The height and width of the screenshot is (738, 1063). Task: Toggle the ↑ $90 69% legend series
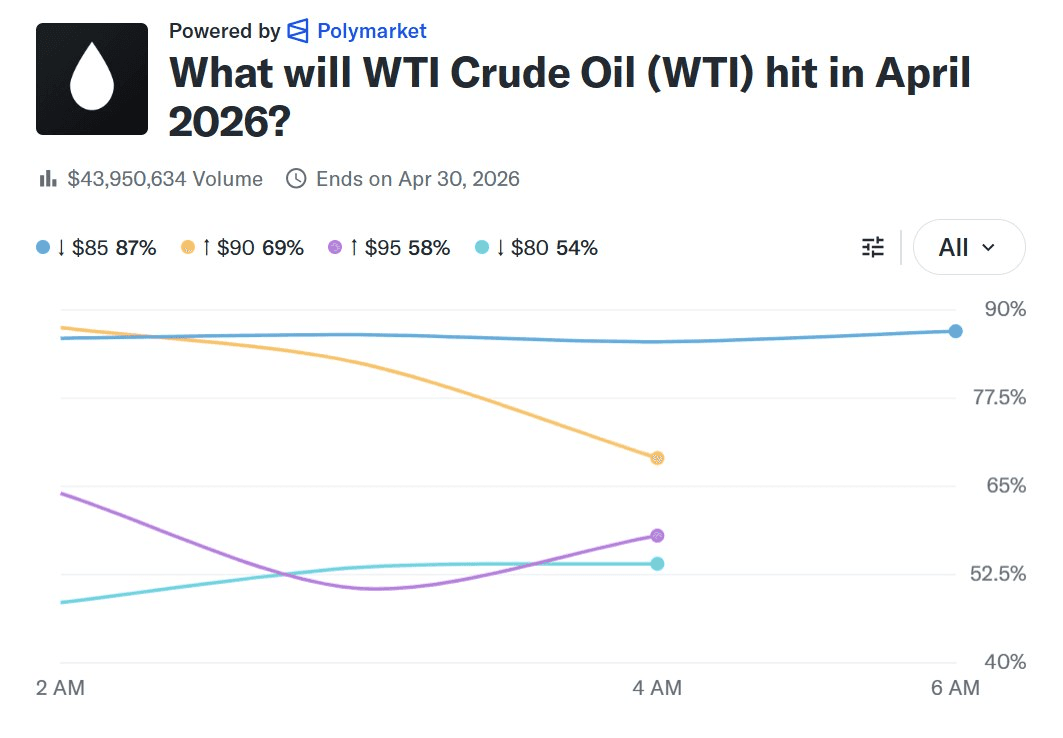click(243, 248)
